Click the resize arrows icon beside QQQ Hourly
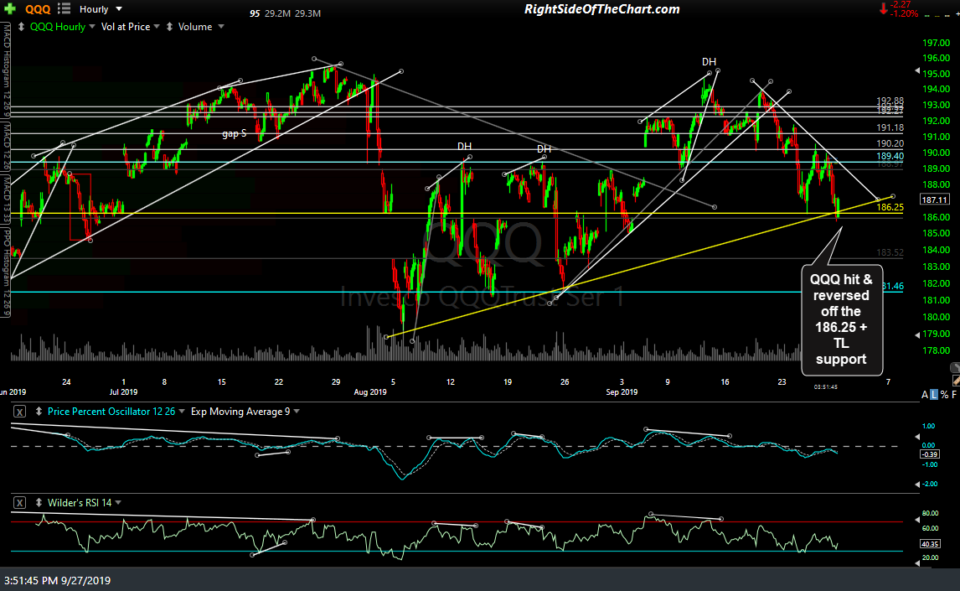The image size is (960, 591). pyautogui.click(x=21, y=26)
